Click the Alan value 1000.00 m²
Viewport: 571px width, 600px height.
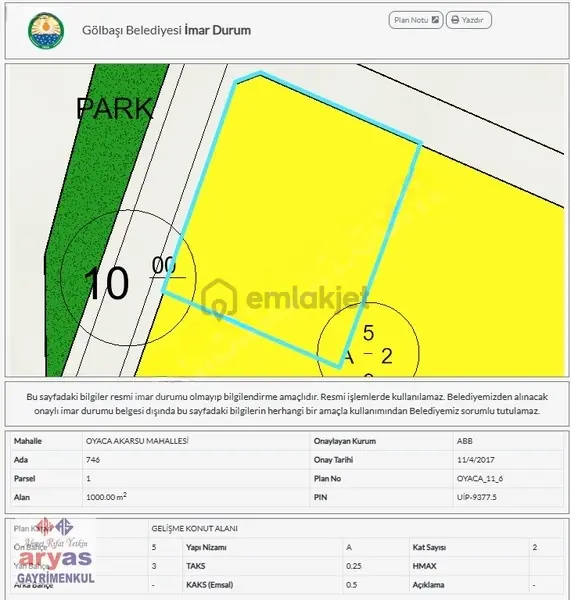[x=106, y=497]
